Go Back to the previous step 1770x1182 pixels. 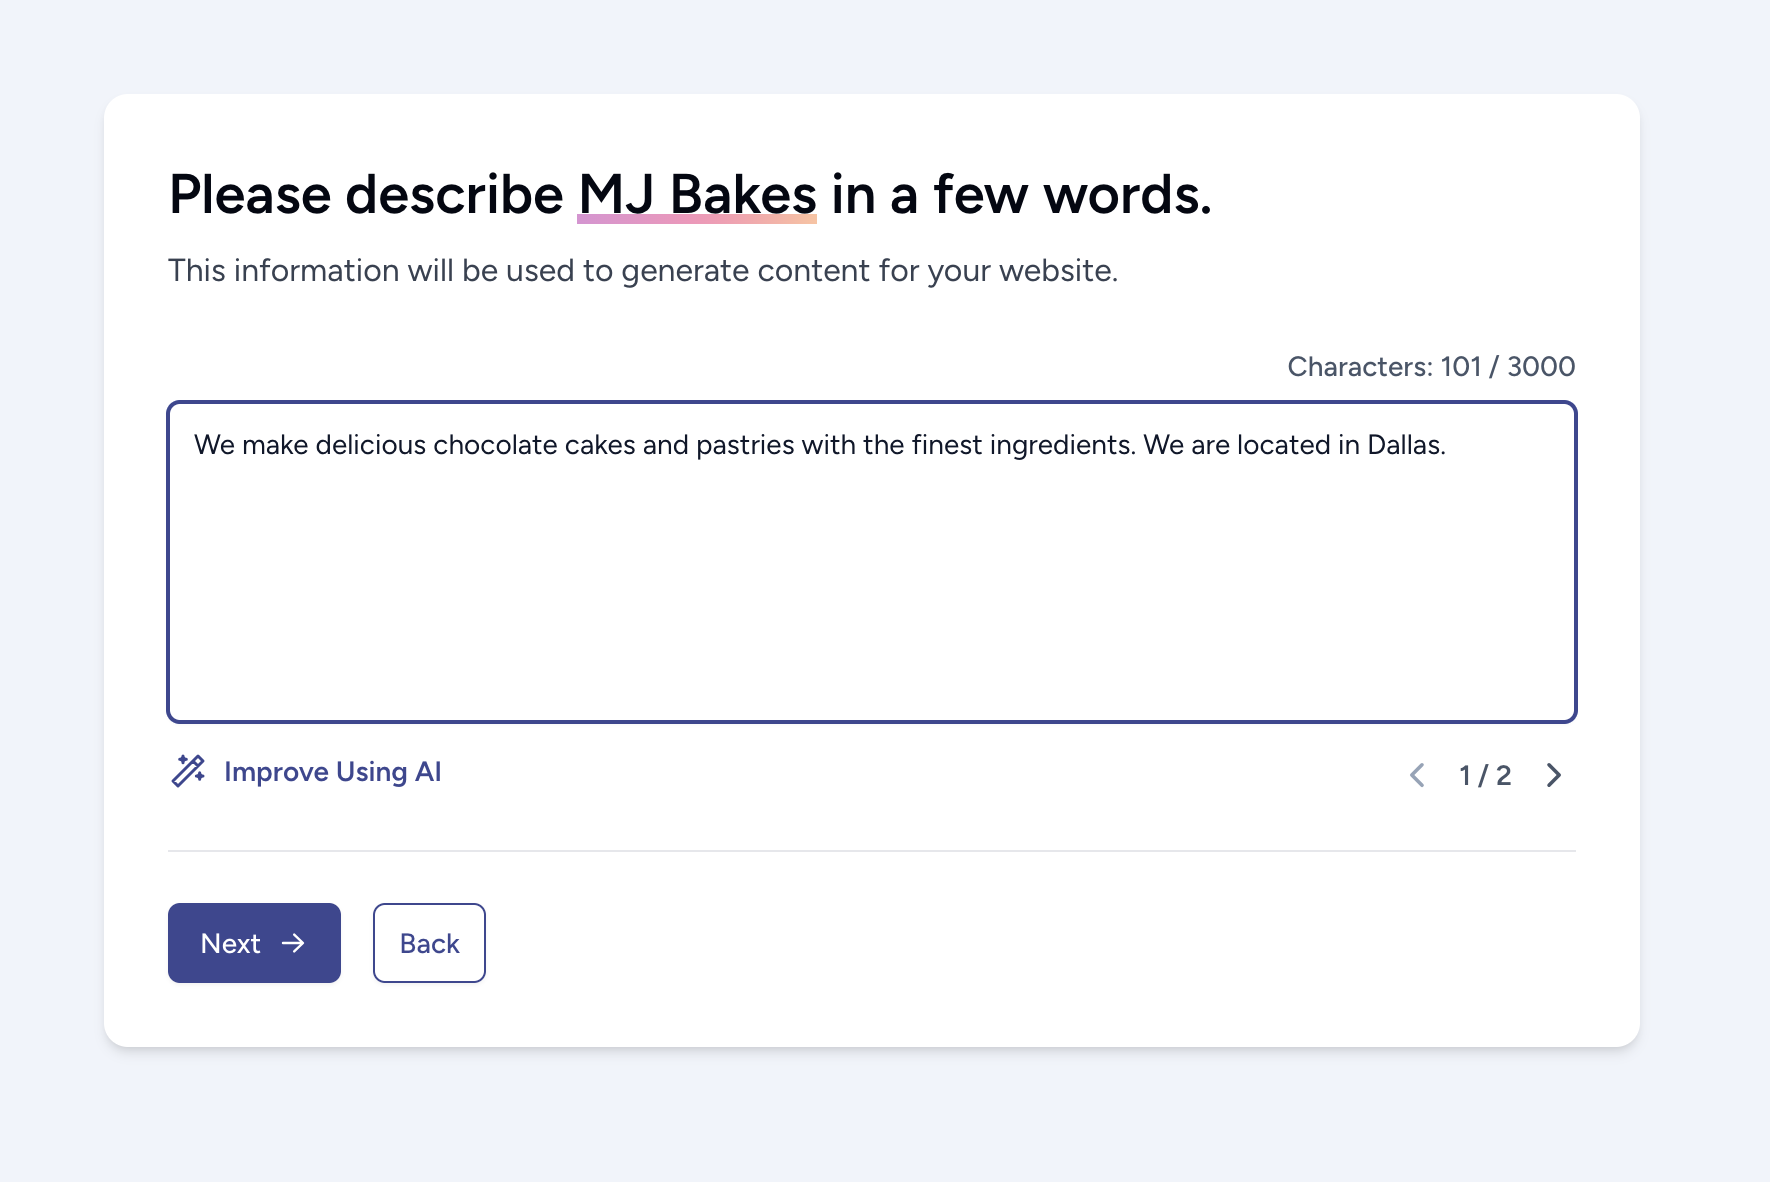tap(429, 943)
